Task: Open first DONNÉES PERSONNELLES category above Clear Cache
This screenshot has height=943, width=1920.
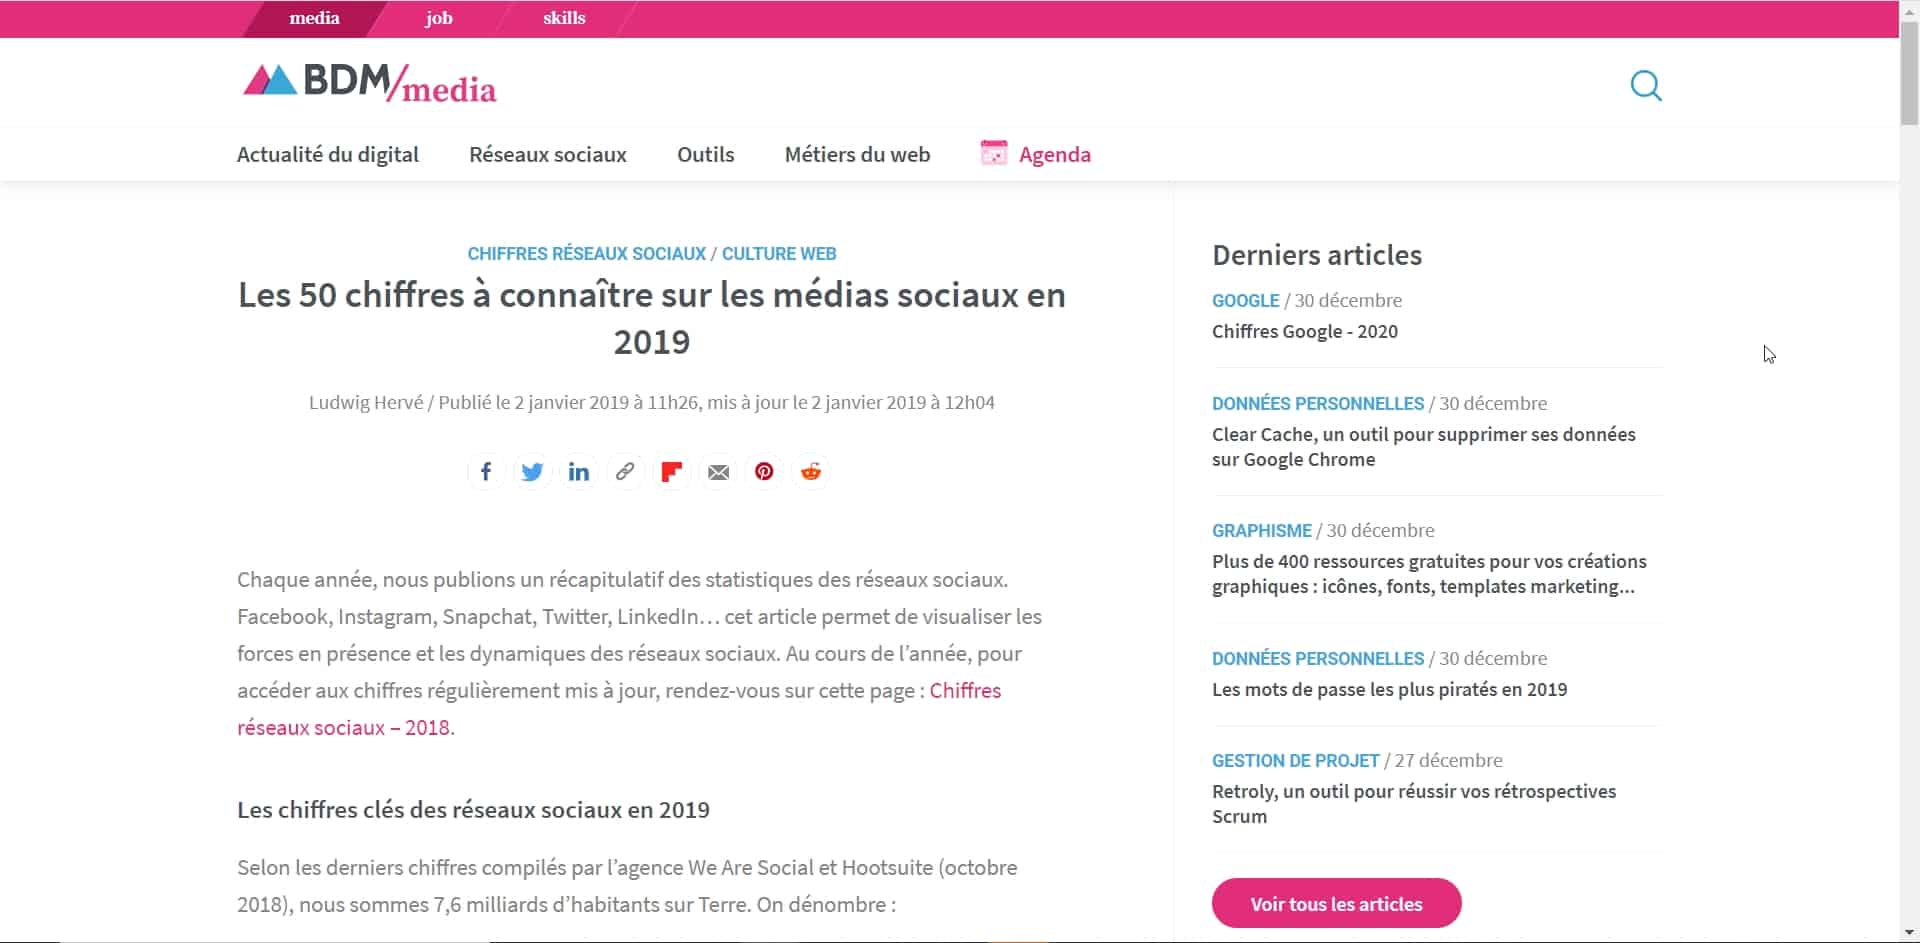Action: coord(1318,404)
